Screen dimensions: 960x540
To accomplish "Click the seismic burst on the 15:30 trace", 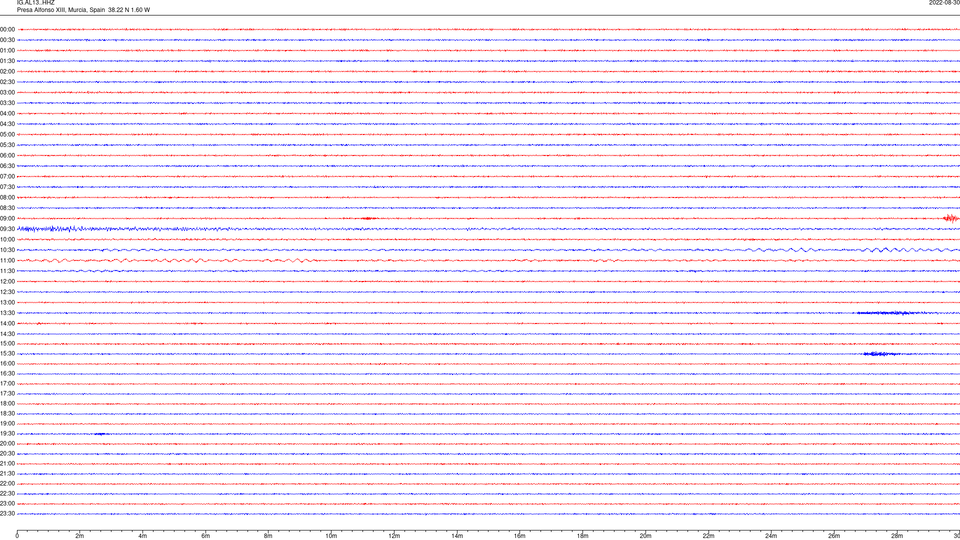I will pos(882,354).
